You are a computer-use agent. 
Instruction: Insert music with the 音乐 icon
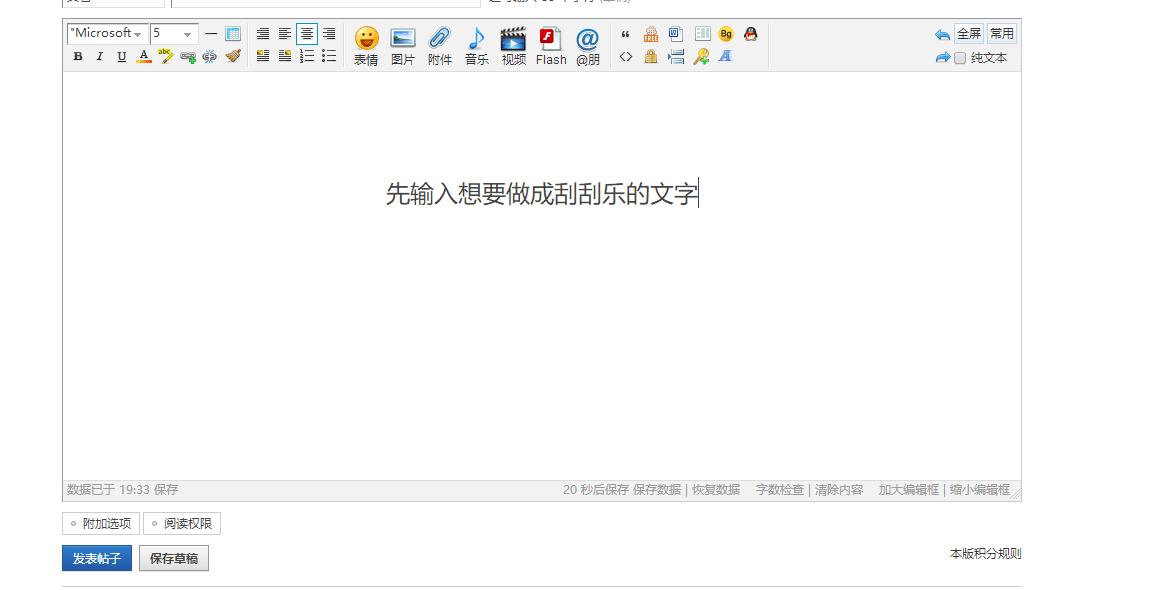(x=476, y=46)
